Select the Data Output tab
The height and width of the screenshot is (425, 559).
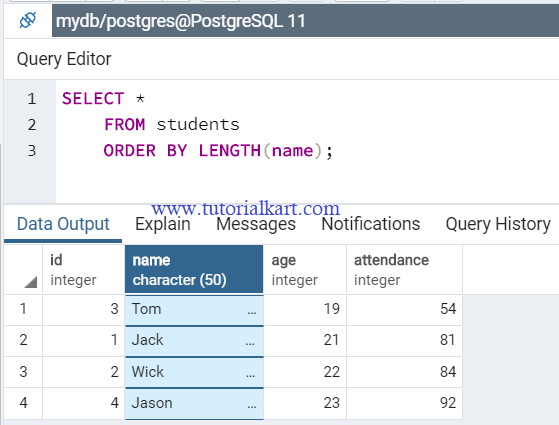[63, 224]
